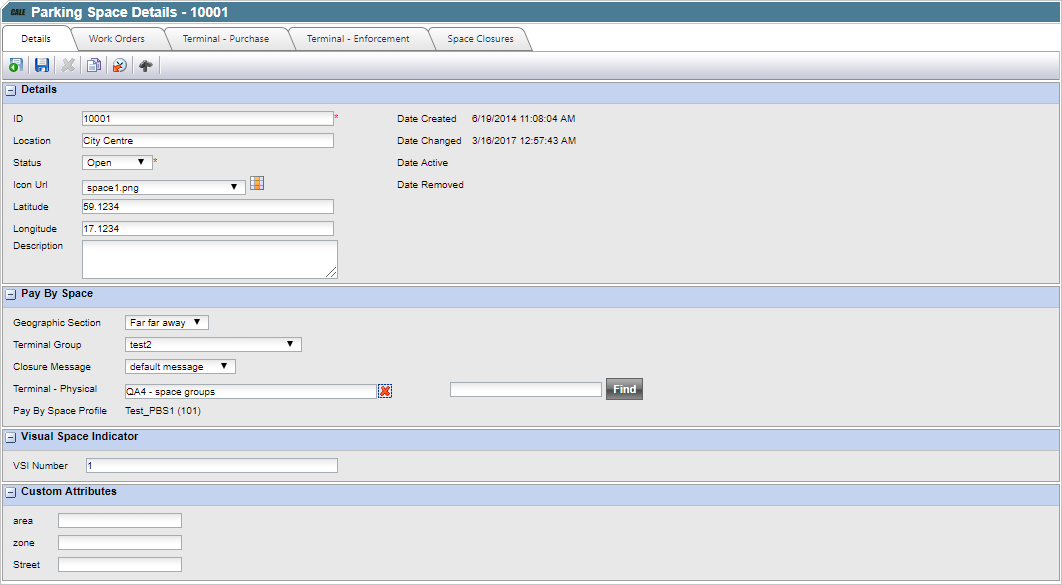Click the Latitude input field
Screen dimensions: 1062x585
coord(208,207)
